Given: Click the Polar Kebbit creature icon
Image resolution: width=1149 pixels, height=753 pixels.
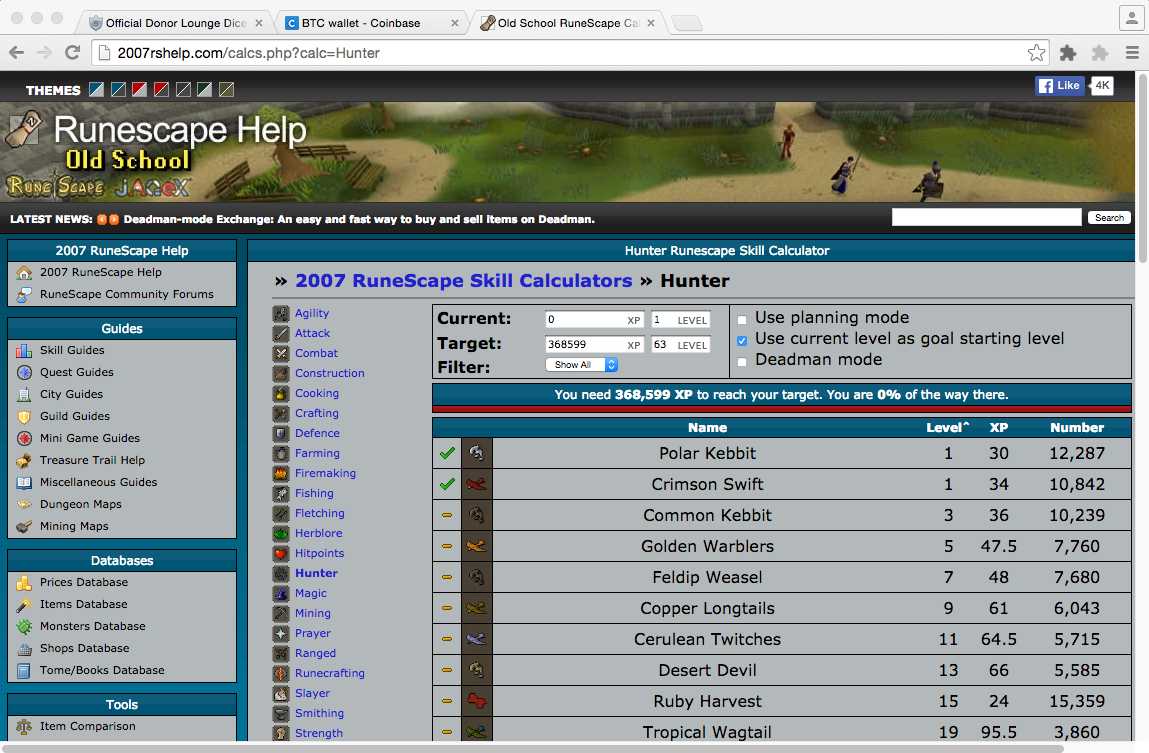Looking at the screenshot, I should (x=476, y=453).
